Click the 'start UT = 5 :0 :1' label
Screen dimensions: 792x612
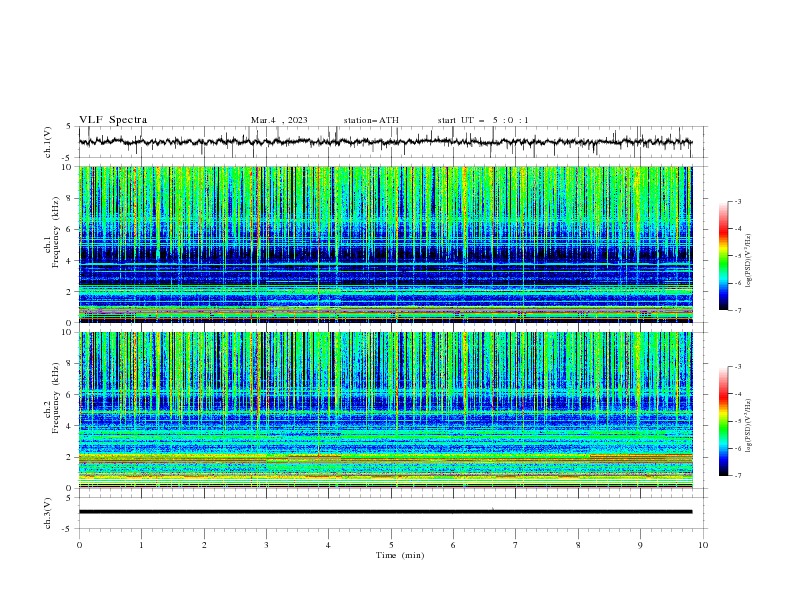483,120
